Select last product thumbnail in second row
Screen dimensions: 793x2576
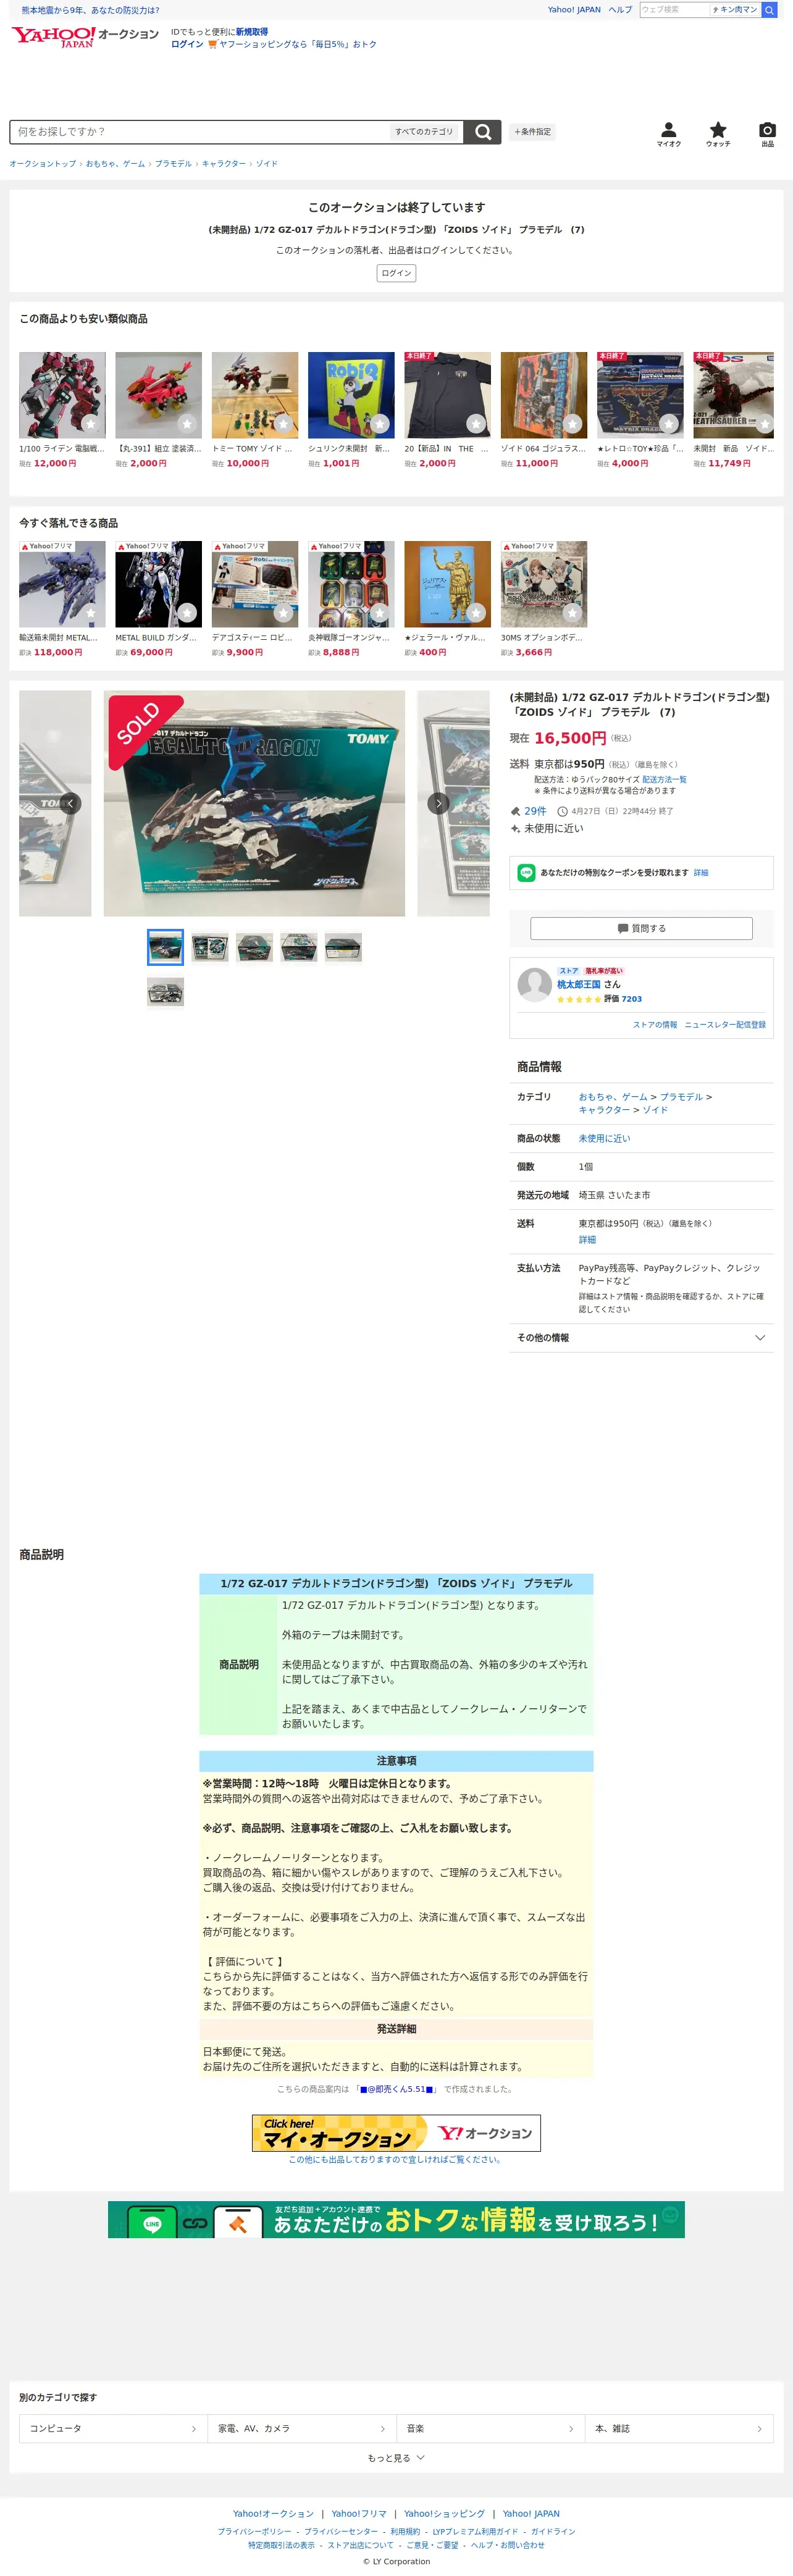tap(165, 992)
